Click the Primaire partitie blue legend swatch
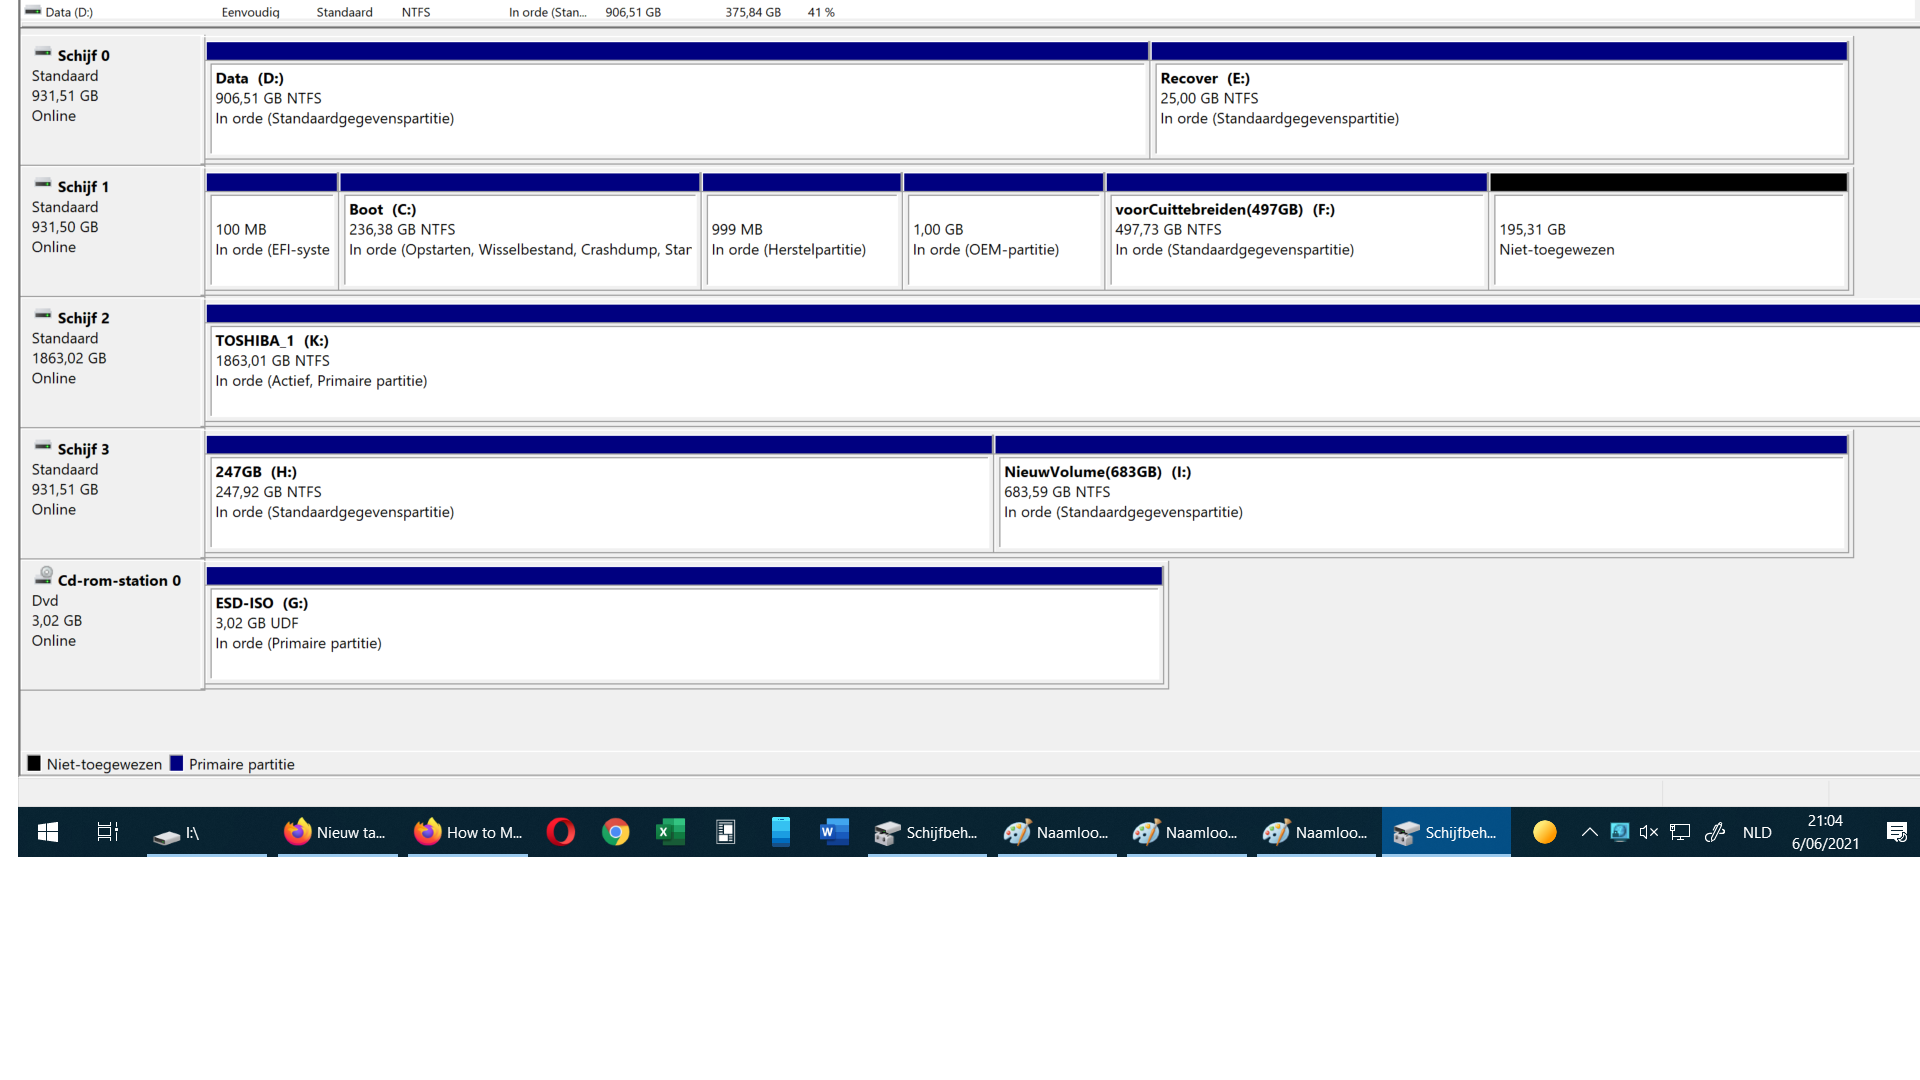 [x=177, y=764]
